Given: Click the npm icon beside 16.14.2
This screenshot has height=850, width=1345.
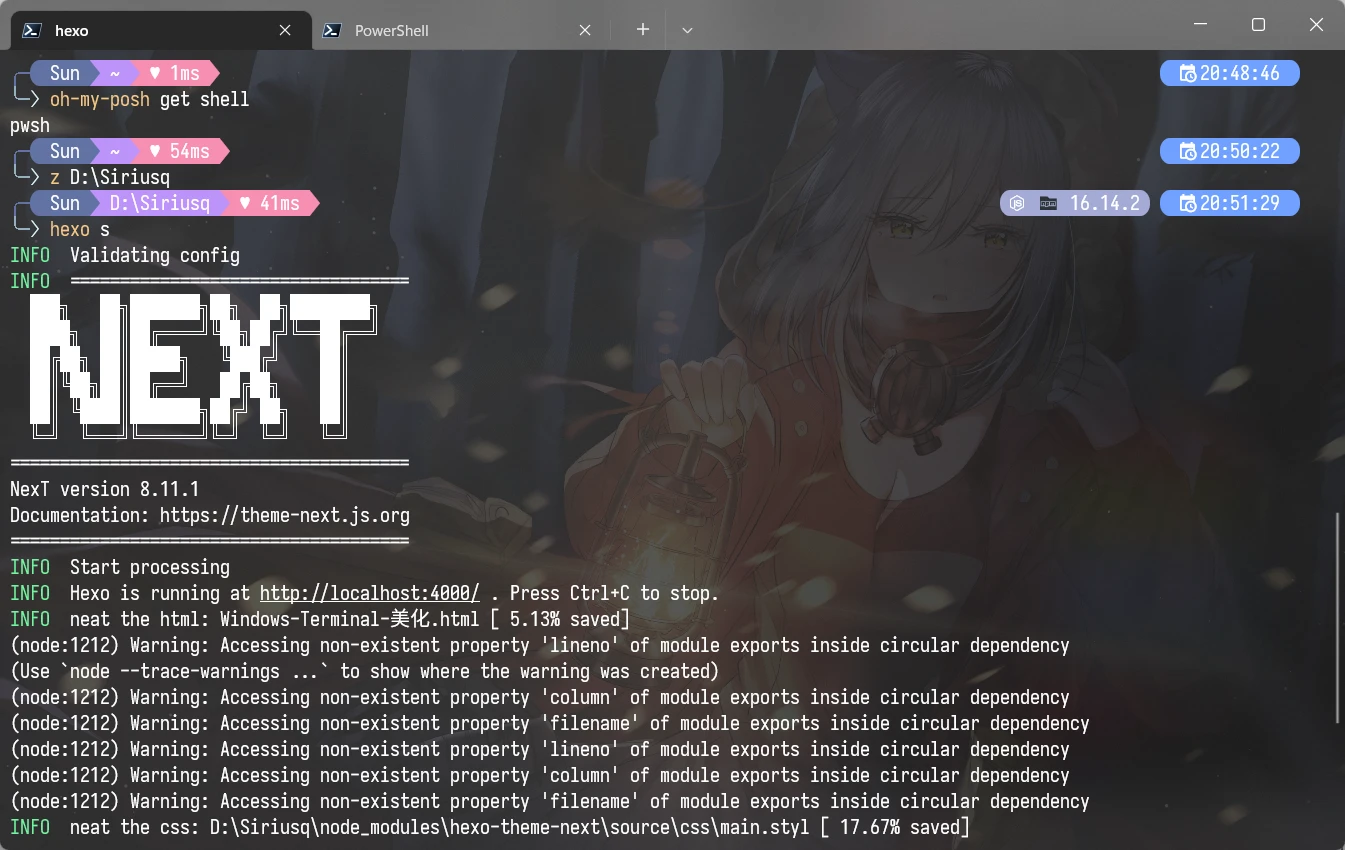Looking at the screenshot, I should tap(1048, 203).
